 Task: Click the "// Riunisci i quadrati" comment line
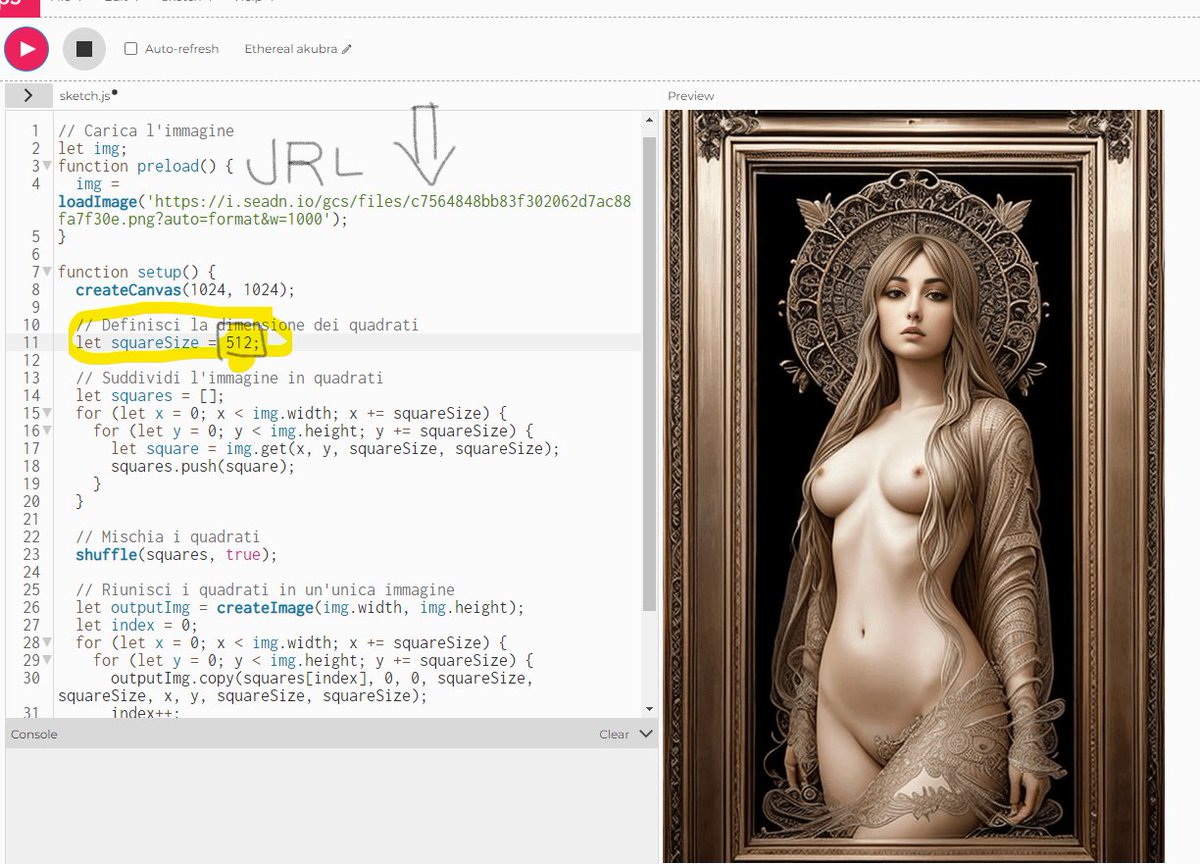265,590
